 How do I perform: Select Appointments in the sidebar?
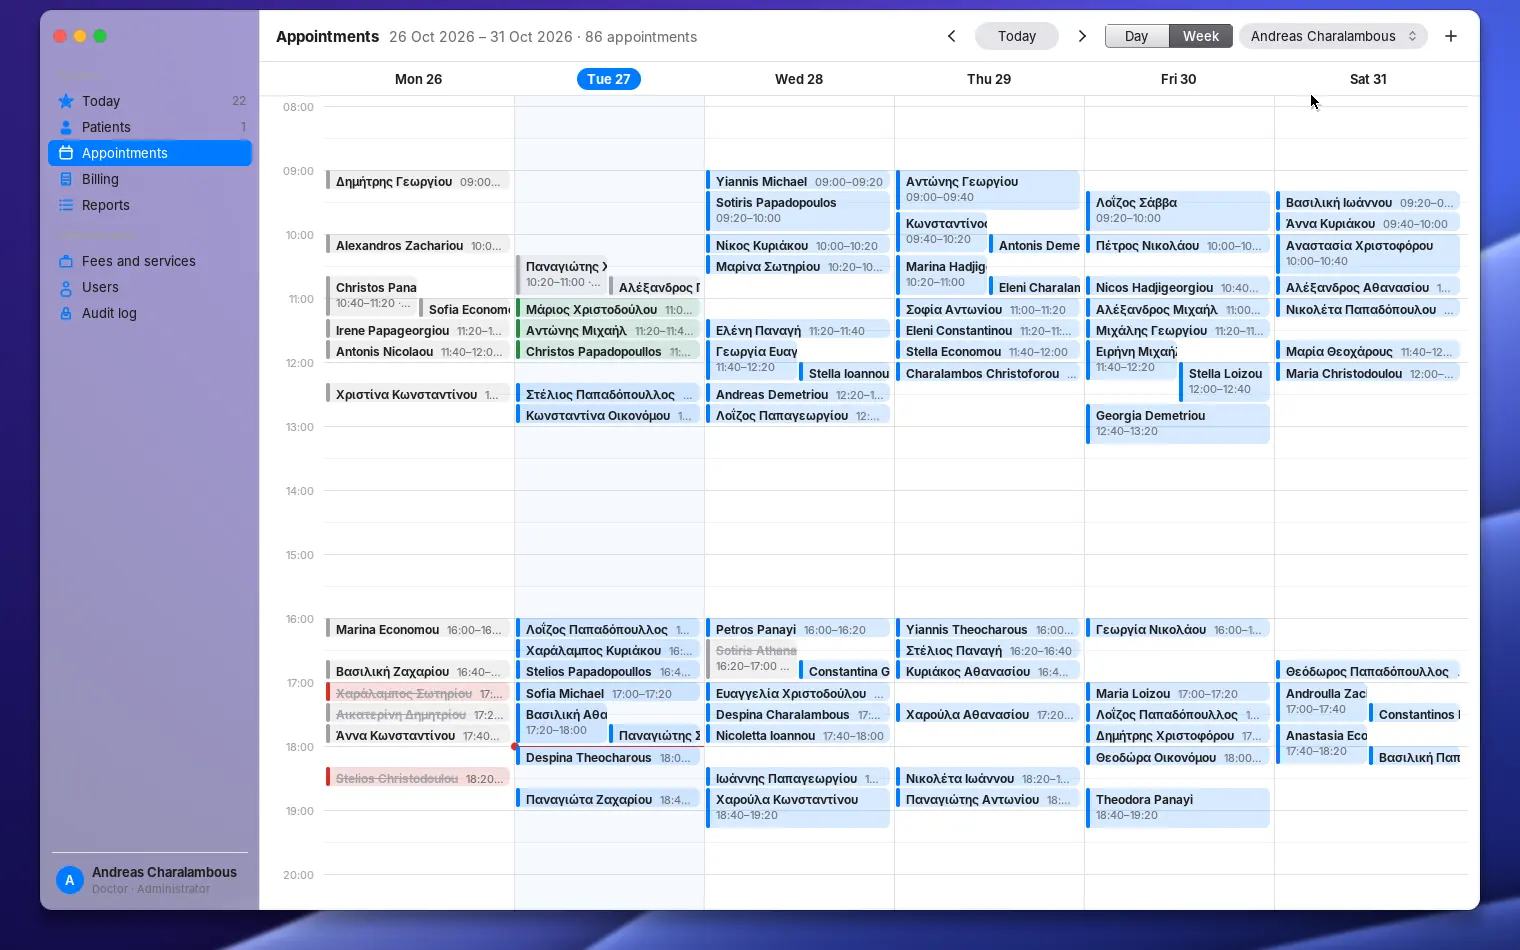(150, 153)
